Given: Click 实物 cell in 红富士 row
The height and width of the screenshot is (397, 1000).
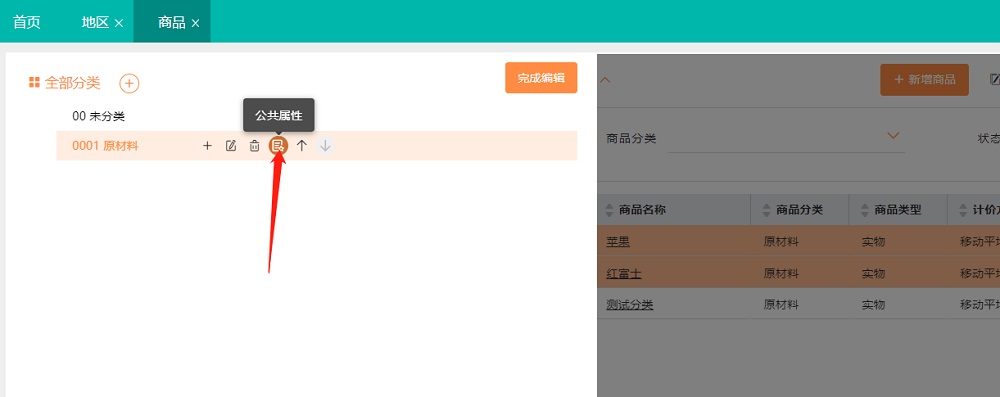Looking at the screenshot, I should click(x=873, y=274).
